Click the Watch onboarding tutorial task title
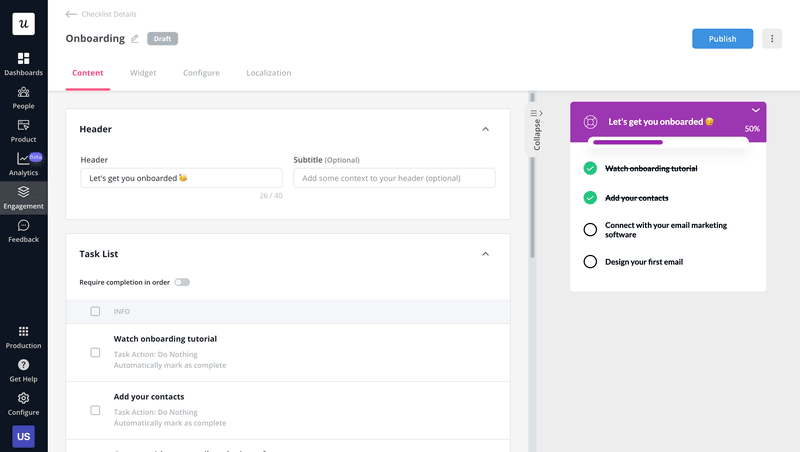800x452 pixels. tap(165, 339)
